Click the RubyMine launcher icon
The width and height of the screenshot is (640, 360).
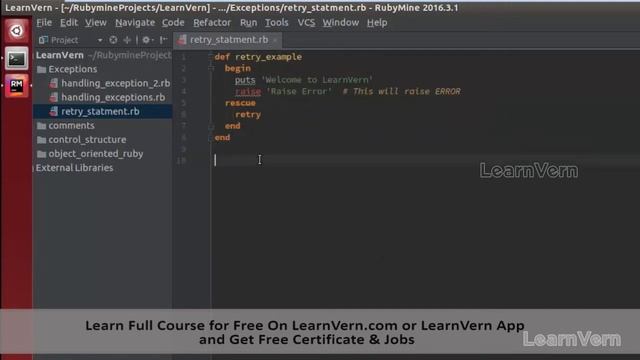pos(16,86)
